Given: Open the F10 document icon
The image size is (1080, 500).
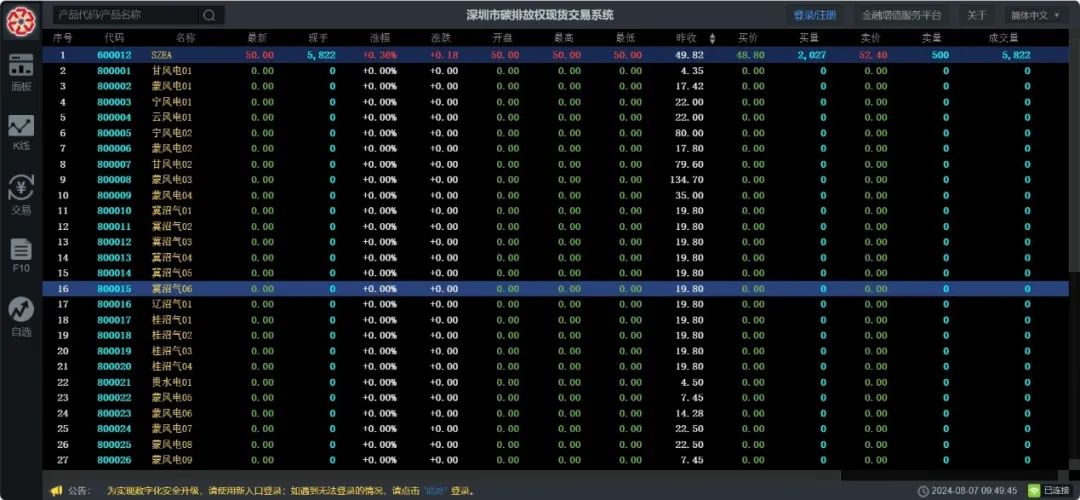Looking at the screenshot, I should click(21, 255).
